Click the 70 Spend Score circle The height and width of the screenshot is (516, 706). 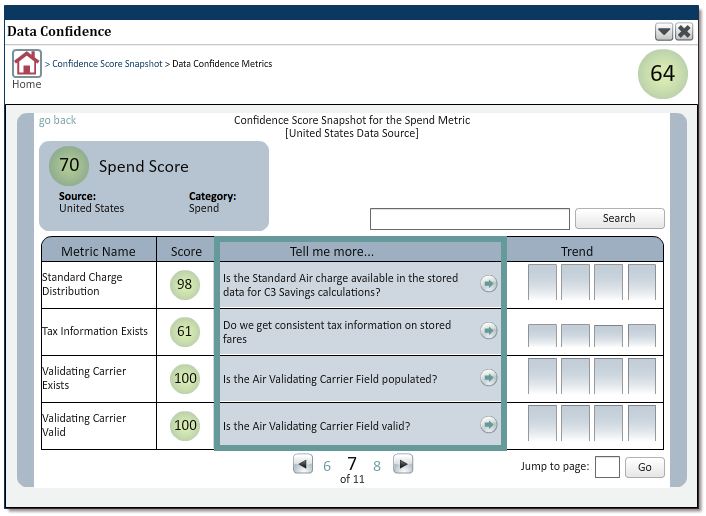69,166
